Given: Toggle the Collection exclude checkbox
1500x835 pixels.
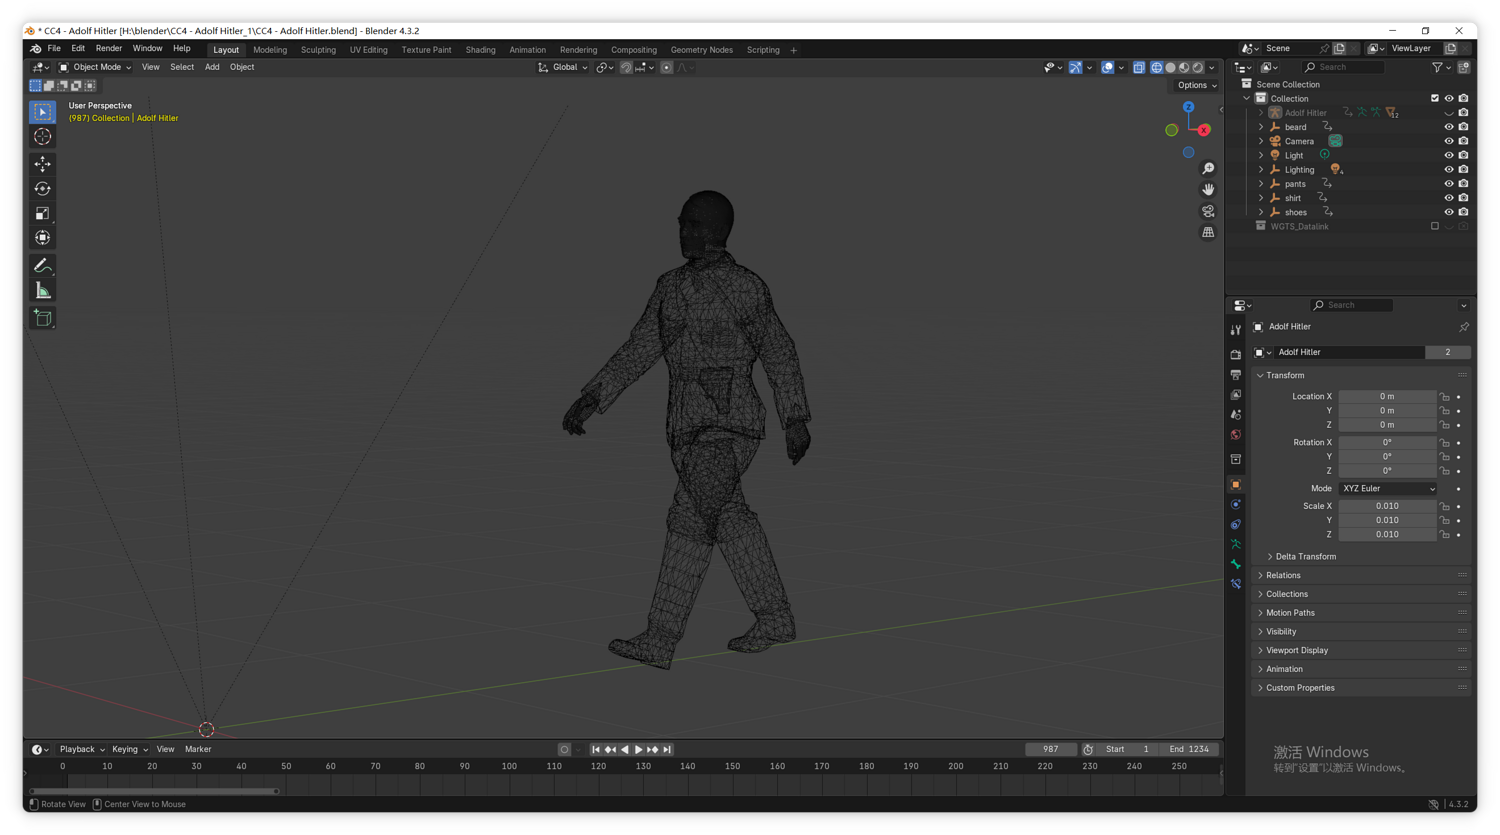Looking at the screenshot, I should 1434,99.
